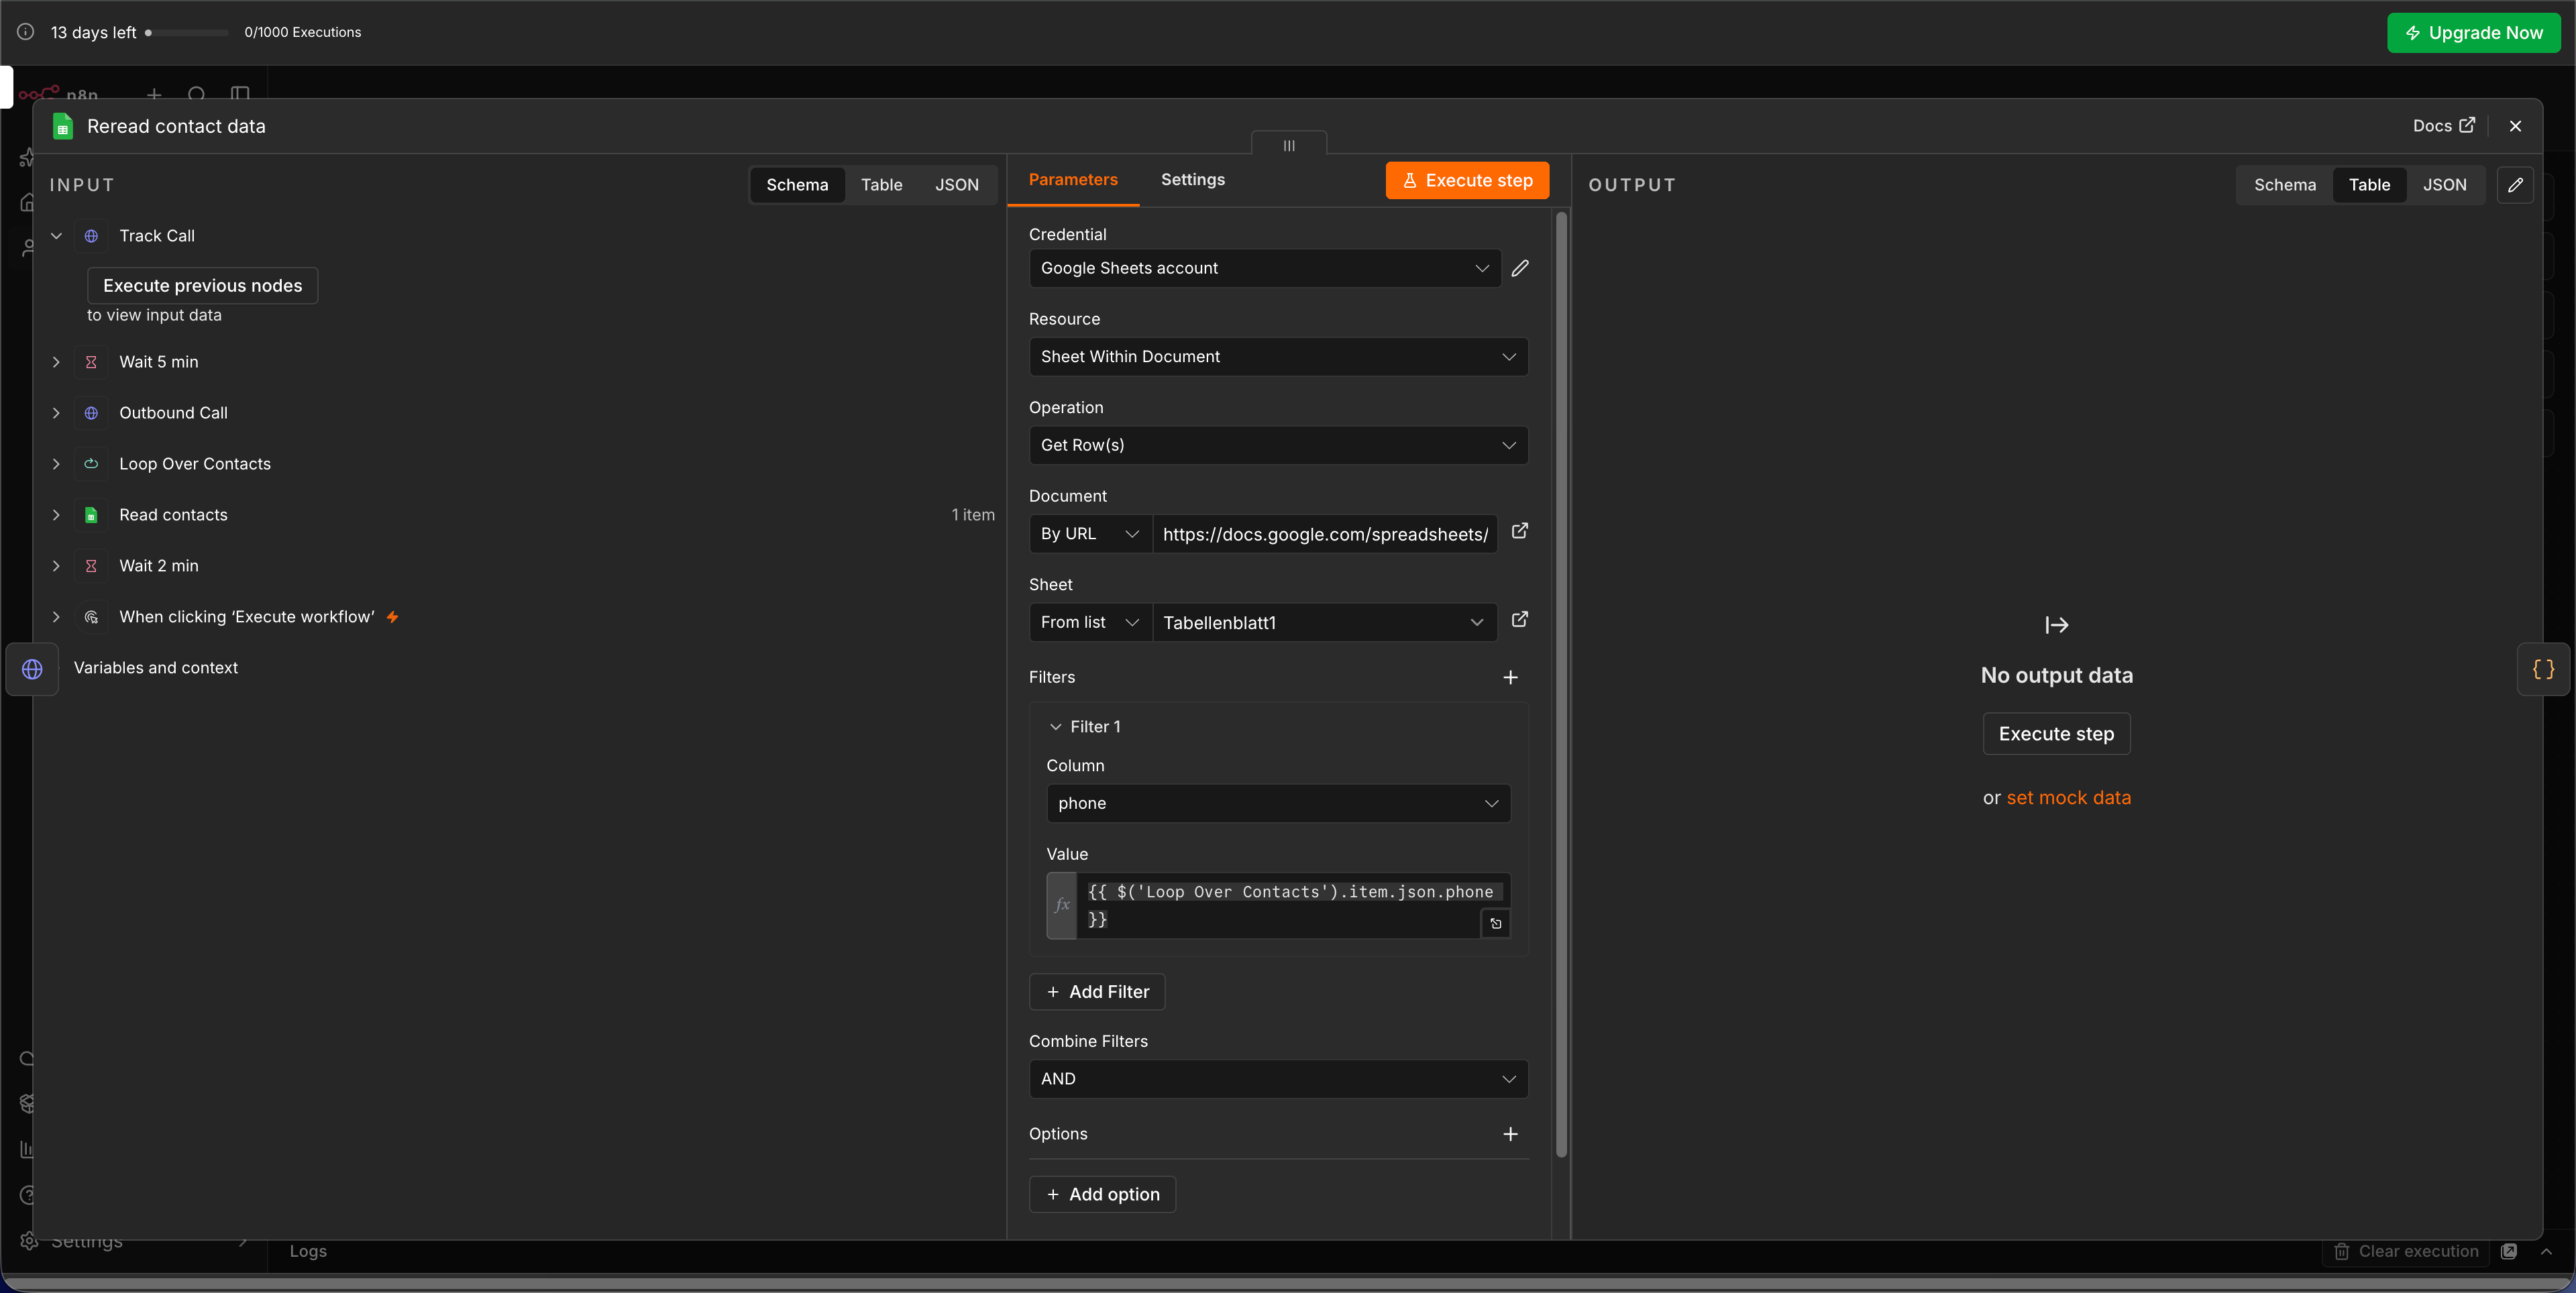Click the info icon near days left
Screen dimensions: 2576x1293
(25, 32)
